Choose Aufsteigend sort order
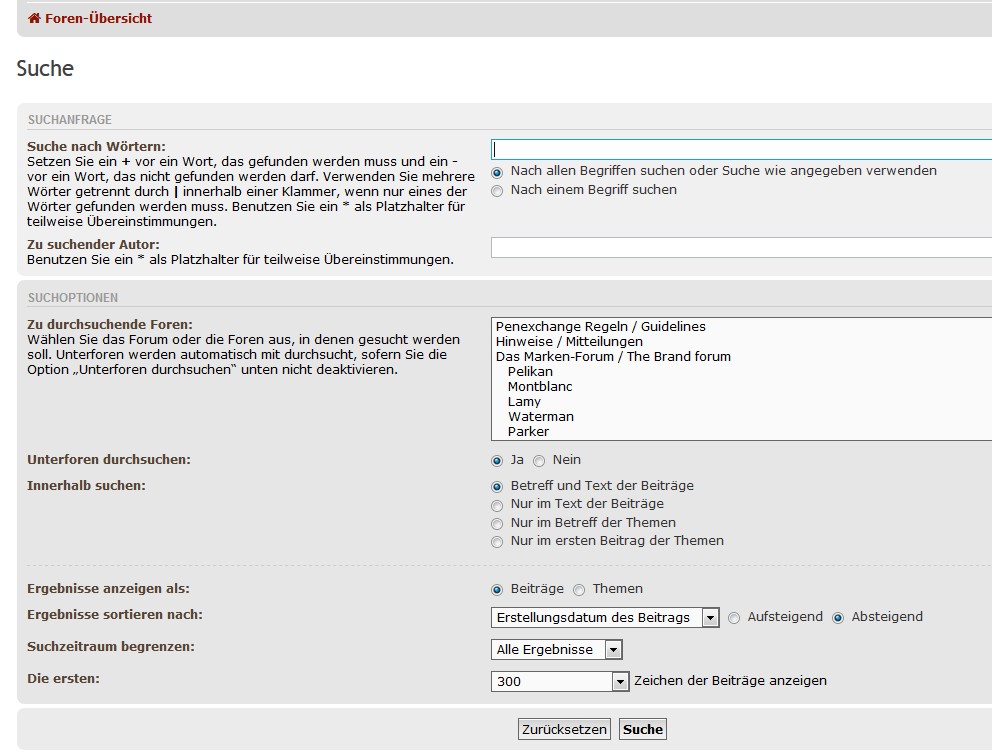 click(x=734, y=618)
